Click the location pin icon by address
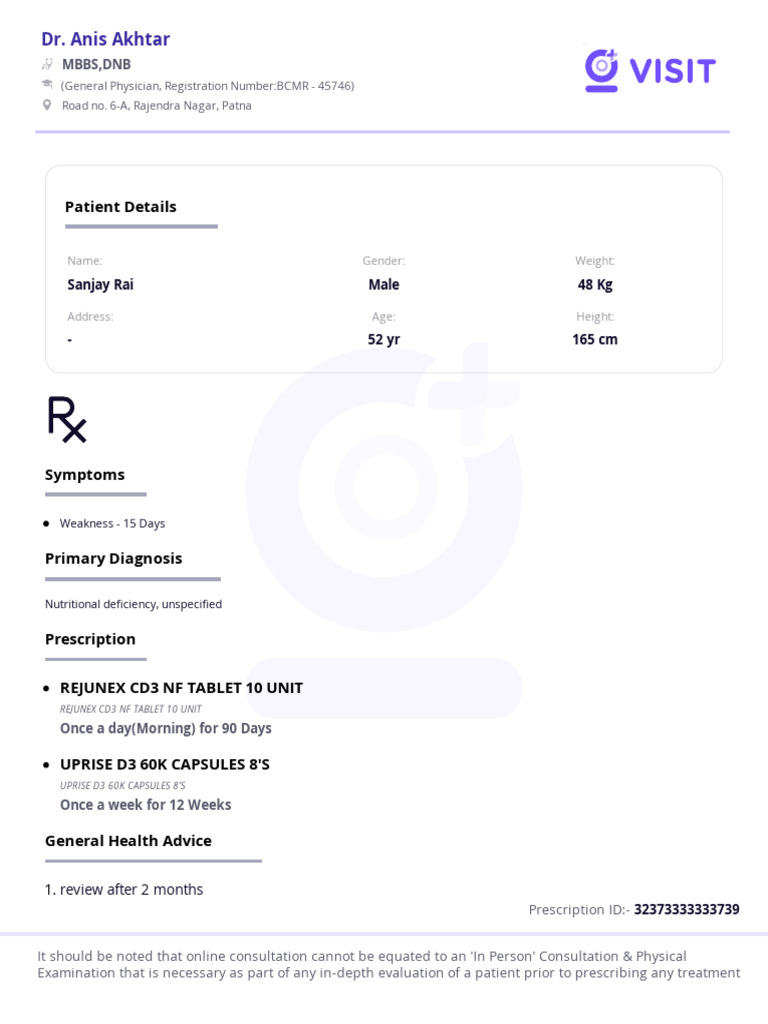Image resolution: width=768 pixels, height=1024 pixels. (x=47, y=105)
